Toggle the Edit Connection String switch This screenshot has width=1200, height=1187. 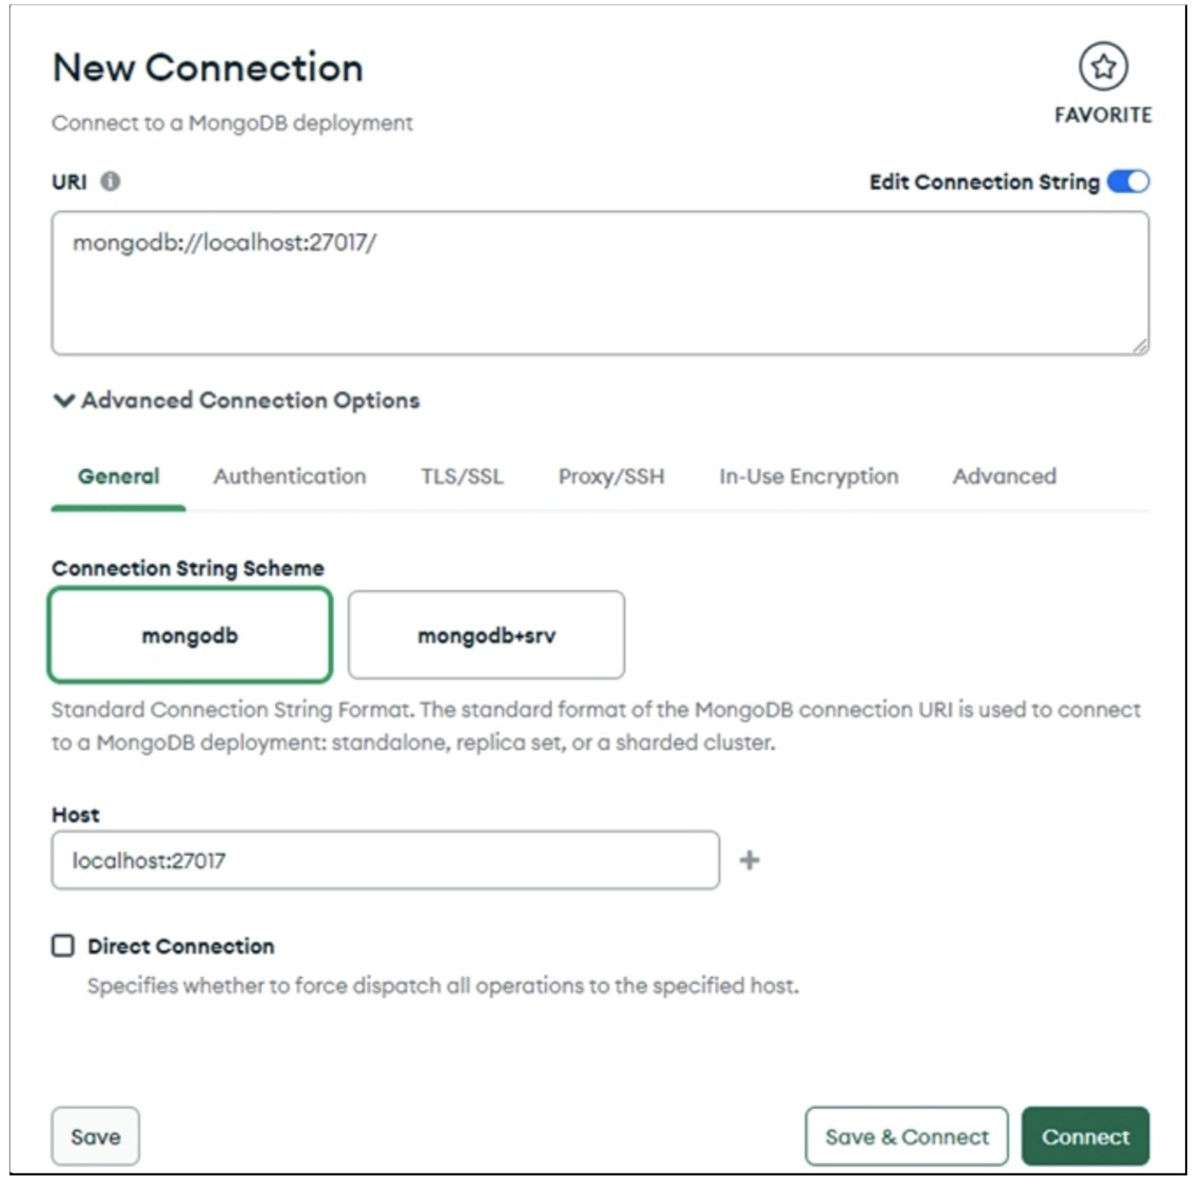point(1128,182)
